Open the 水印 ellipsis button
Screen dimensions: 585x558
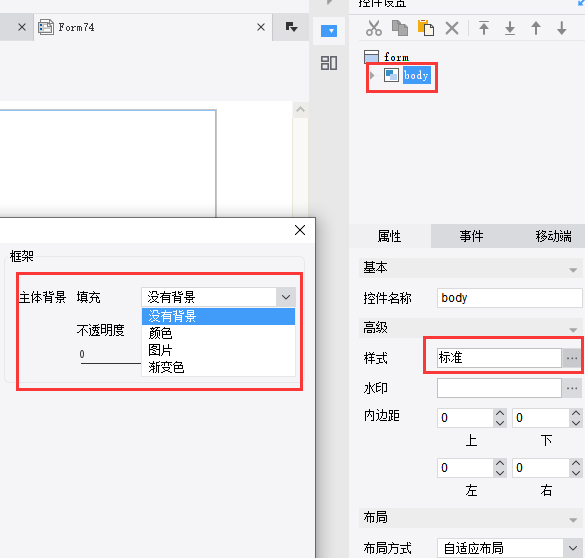click(x=572, y=388)
